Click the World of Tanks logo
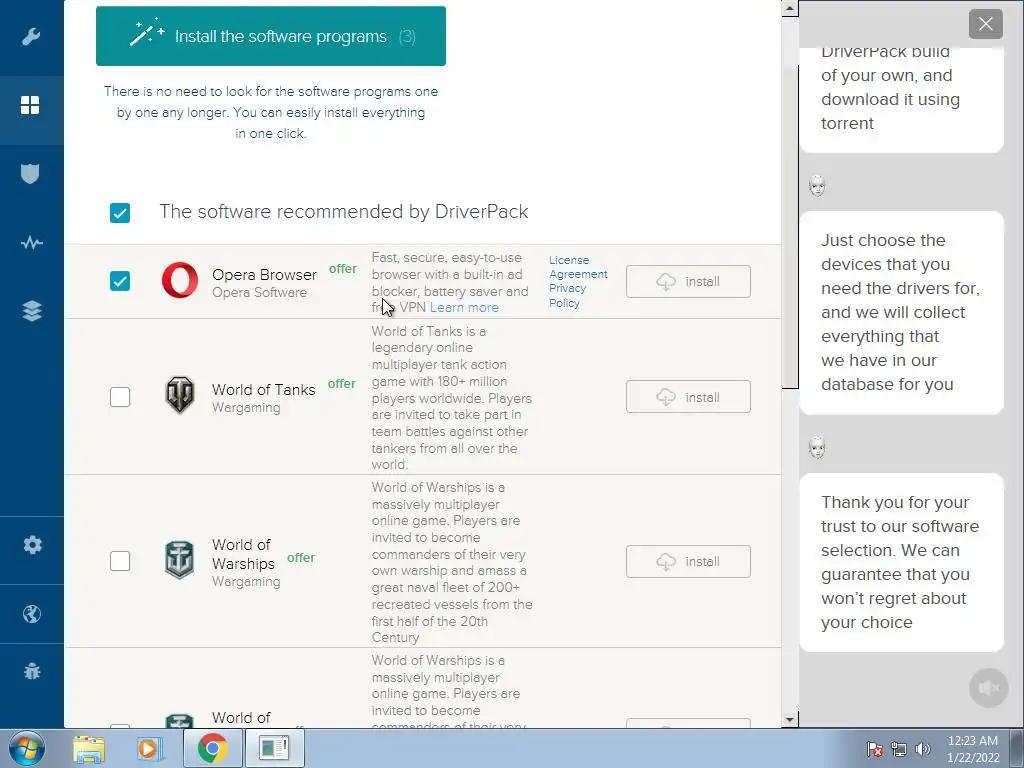Screen dimensions: 1024x768 (180, 395)
